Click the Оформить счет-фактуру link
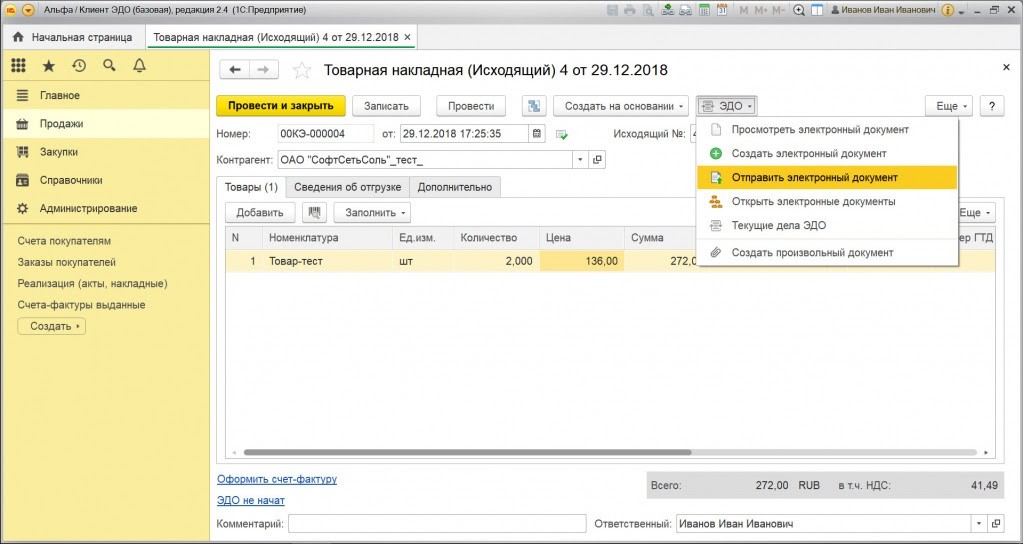Image resolution: width=1023 pixels, height=544 pixels. pos(277,479)
